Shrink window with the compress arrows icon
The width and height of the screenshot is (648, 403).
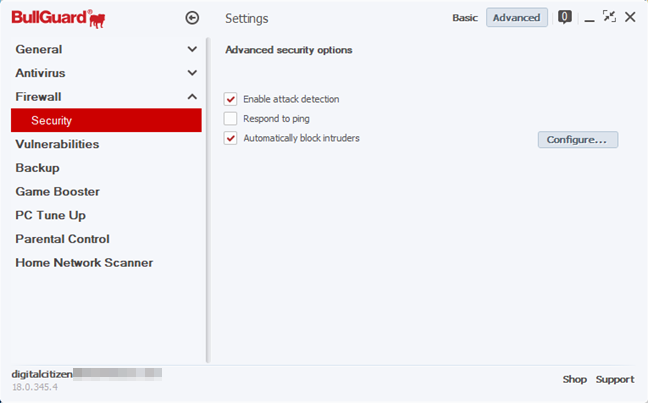(x=609, y=17)
